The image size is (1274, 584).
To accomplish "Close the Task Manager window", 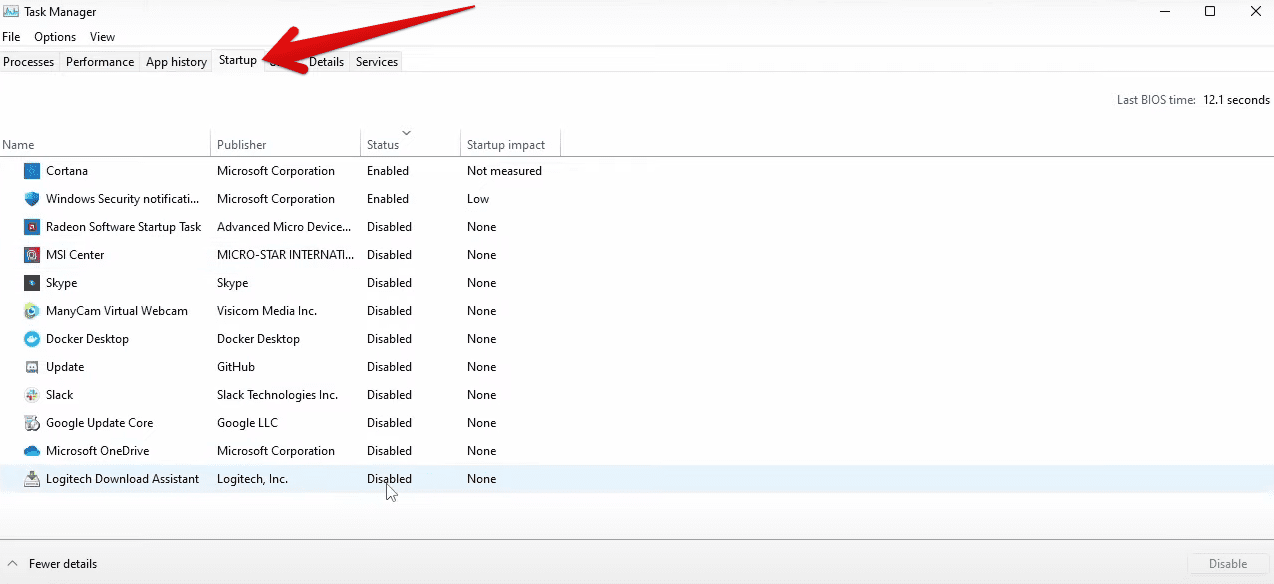I will (x=1255, y=11).
